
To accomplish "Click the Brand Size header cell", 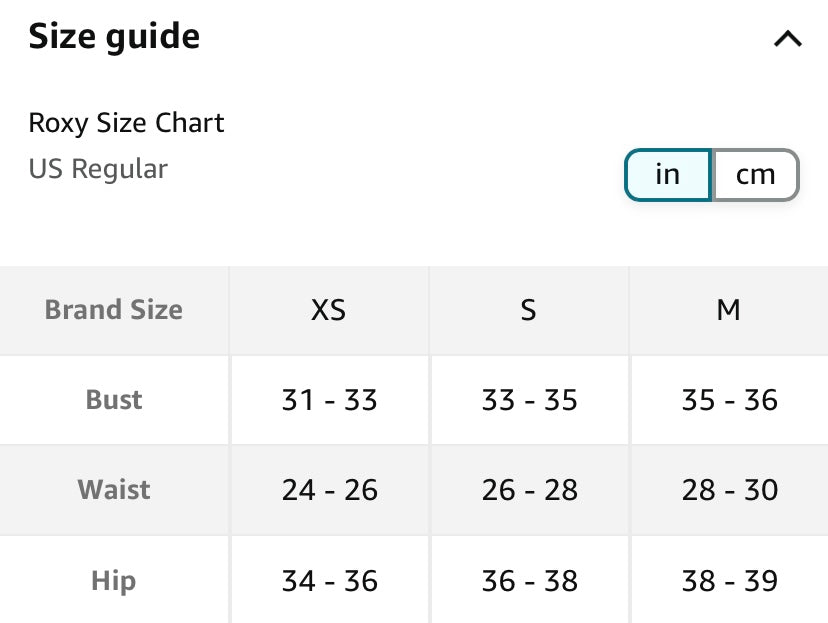I will [x=114, y=310].
